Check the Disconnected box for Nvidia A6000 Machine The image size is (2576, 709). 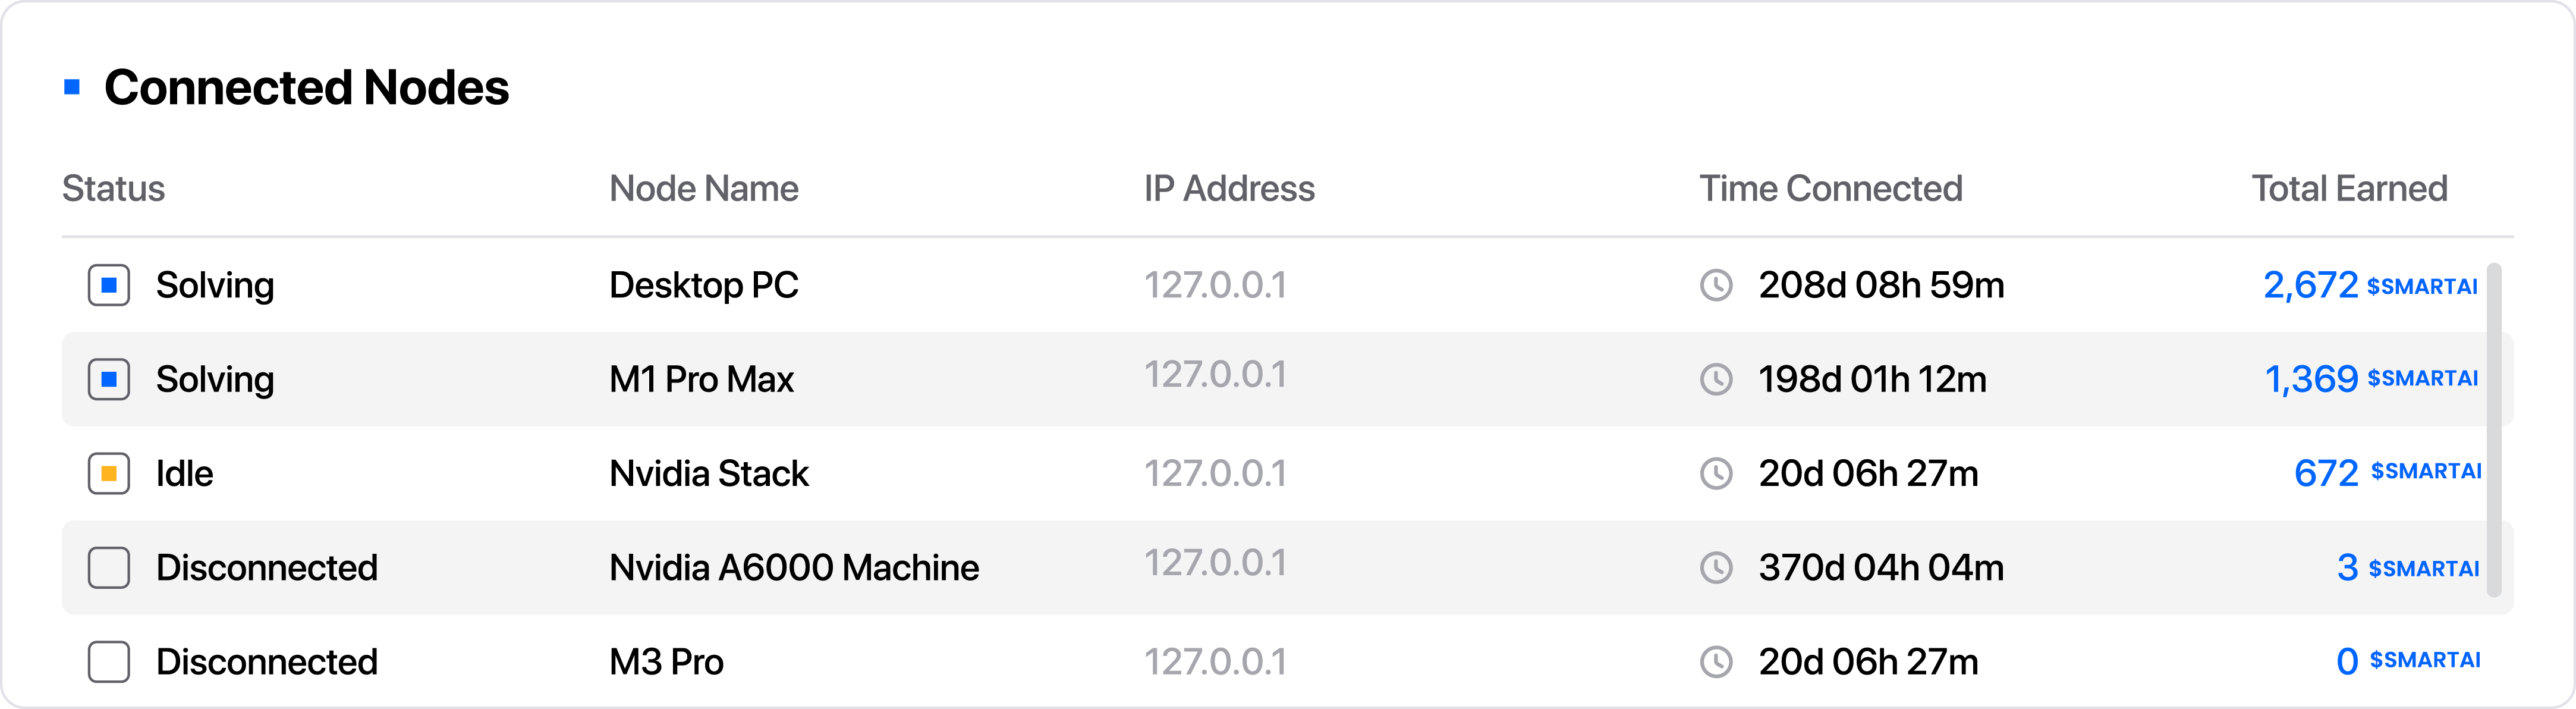(109, 567)
